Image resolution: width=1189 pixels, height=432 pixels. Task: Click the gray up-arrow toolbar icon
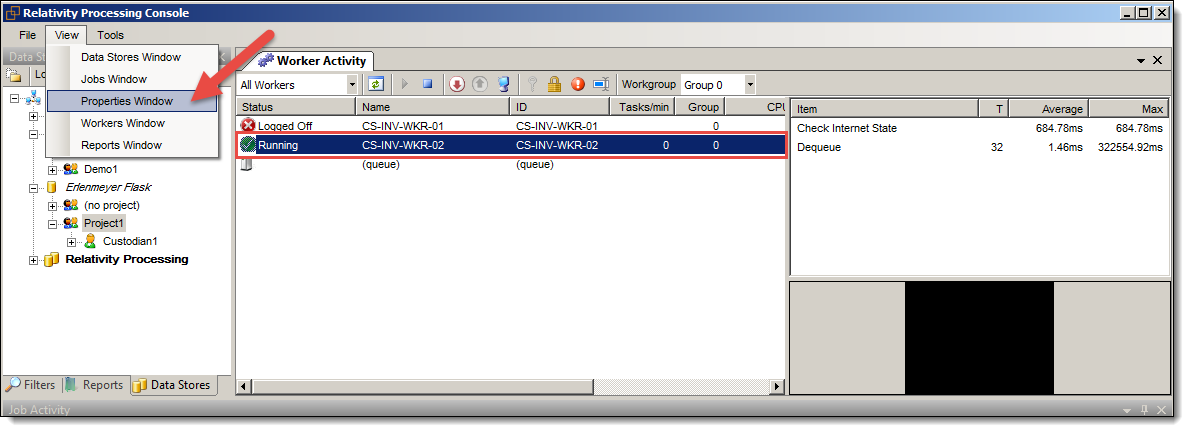coord(480,84)
